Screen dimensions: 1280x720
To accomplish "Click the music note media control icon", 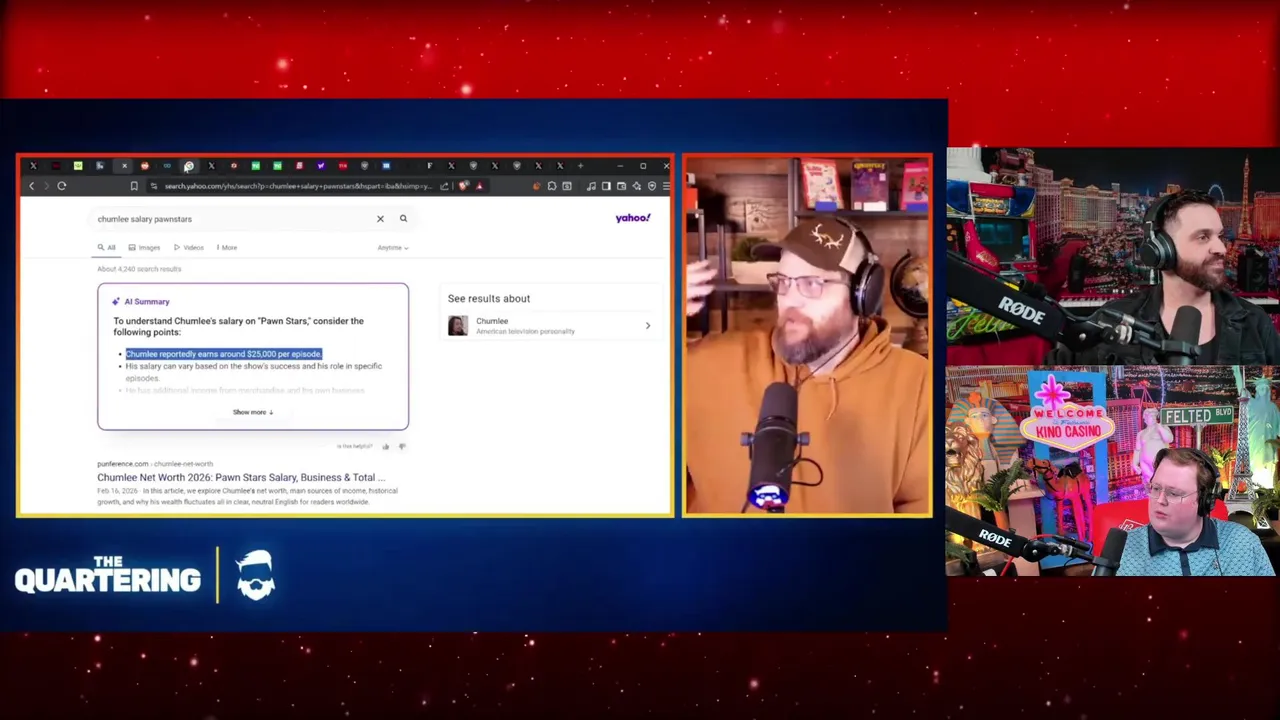I will point(591,186).
